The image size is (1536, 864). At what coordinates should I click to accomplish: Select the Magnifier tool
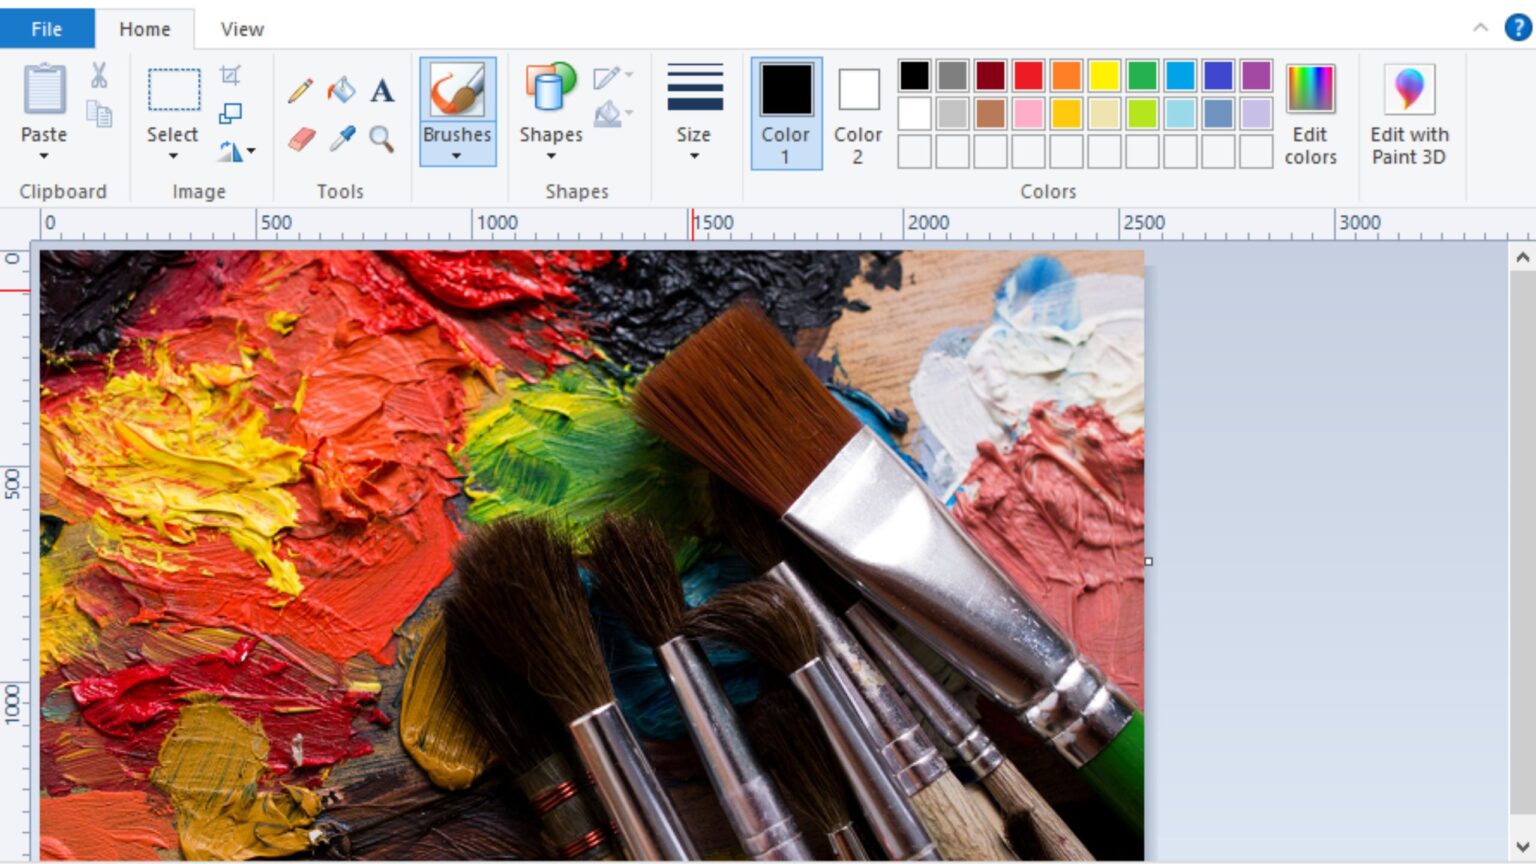click(382, 140)
